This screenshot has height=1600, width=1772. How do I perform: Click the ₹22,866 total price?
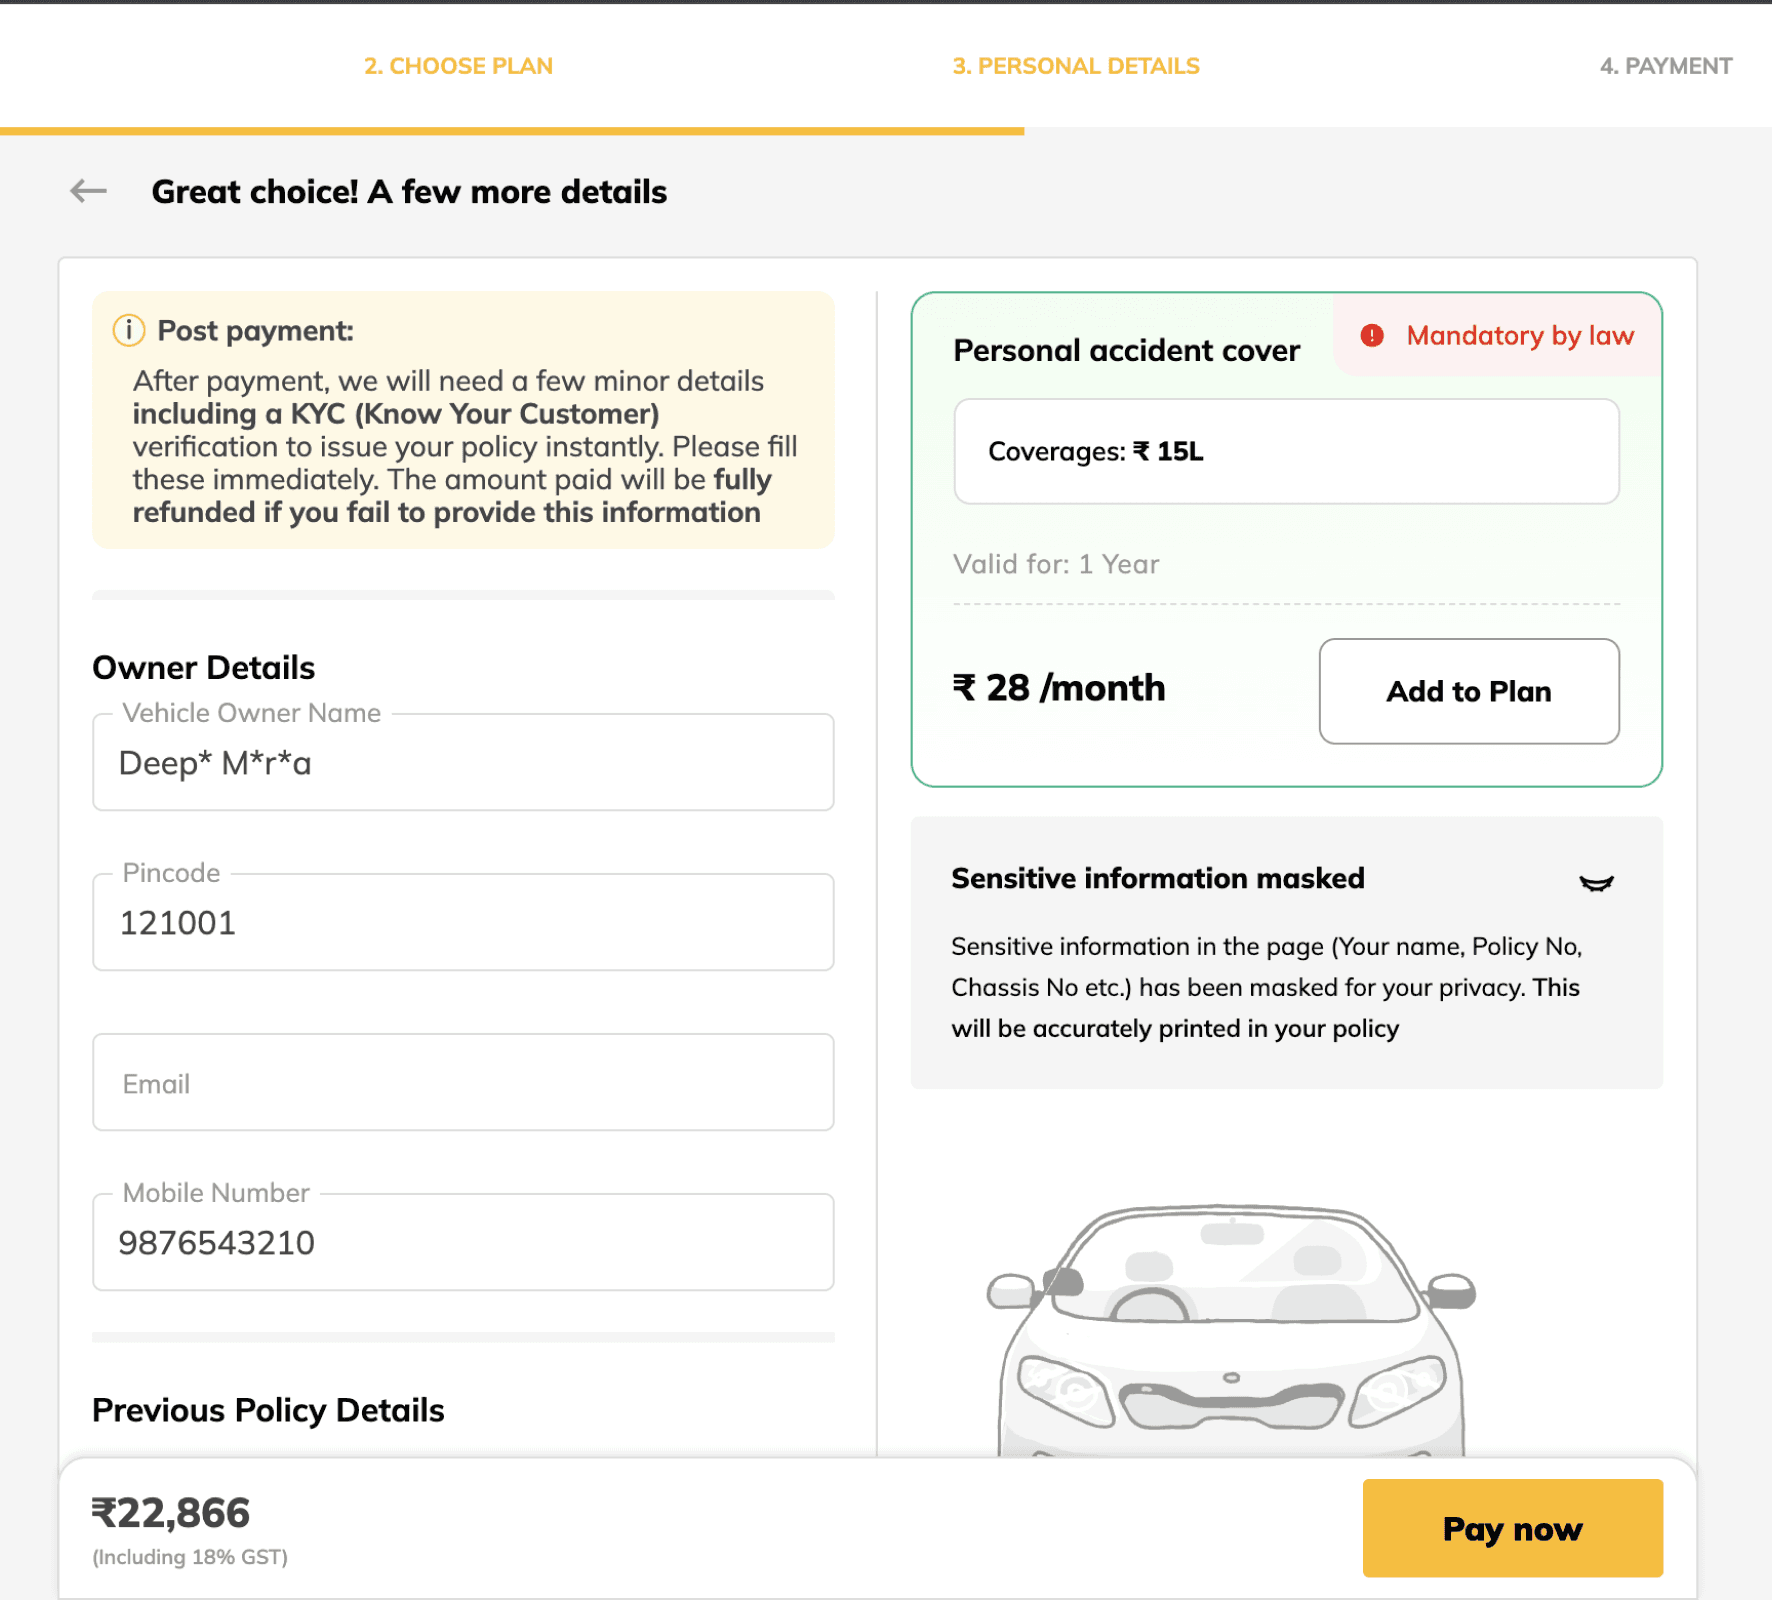tap(171, 1513)
